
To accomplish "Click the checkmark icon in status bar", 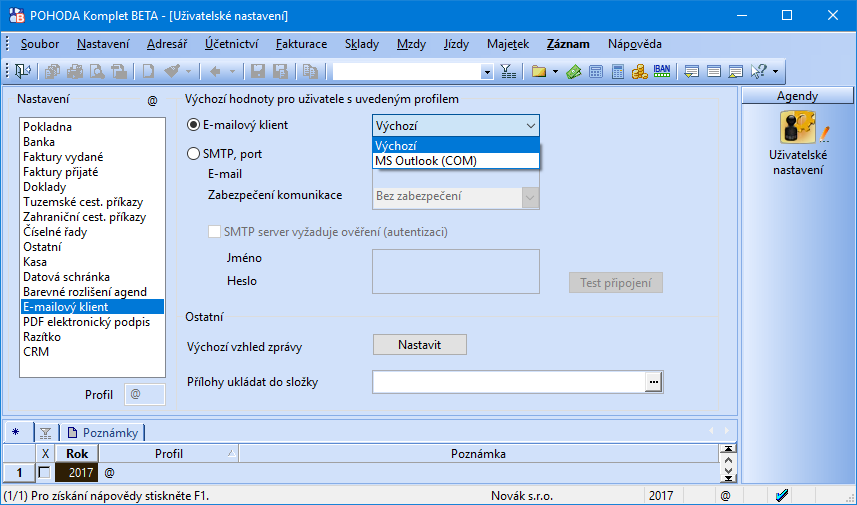I will pos(782,495).
